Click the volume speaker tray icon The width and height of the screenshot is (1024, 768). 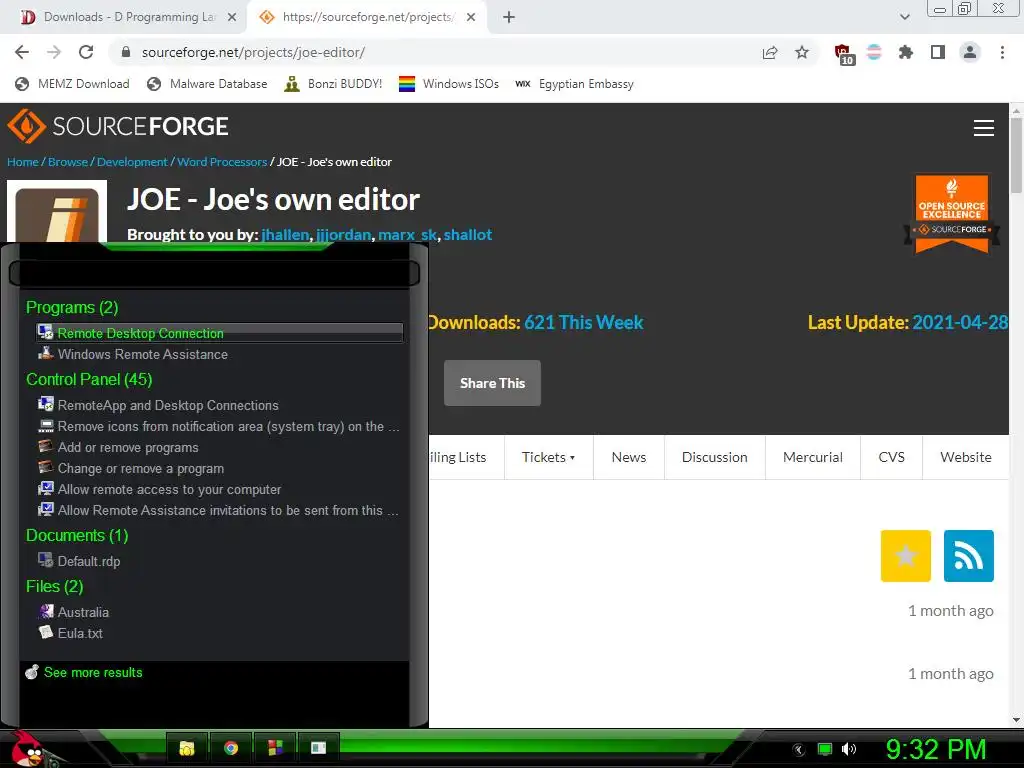pos(848,749)
